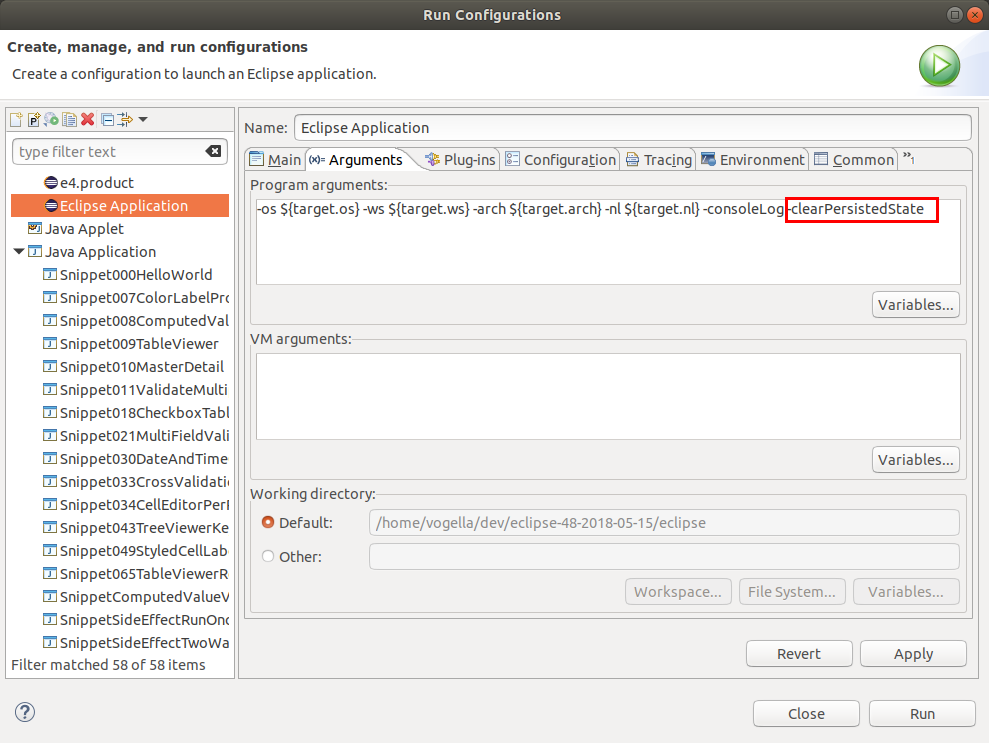Viewport: 989px width, 743px height.
Task: Show hidden tabs chevron list
Action: point(908,158)
